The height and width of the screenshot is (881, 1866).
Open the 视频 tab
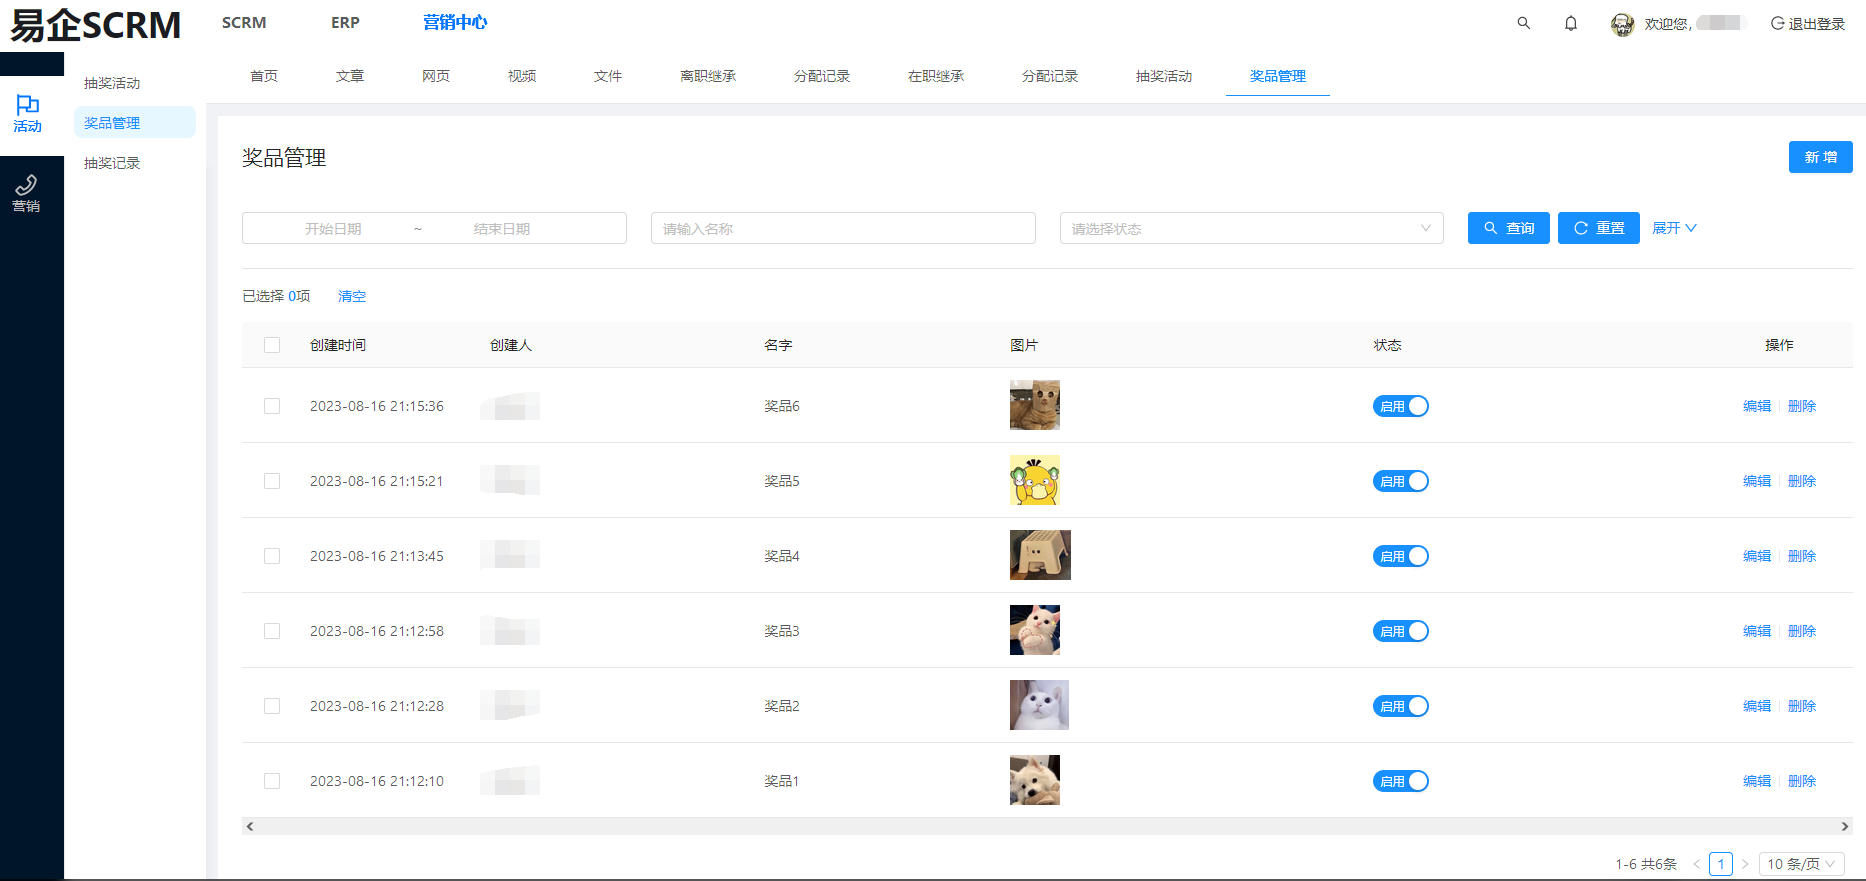point(522,76)
